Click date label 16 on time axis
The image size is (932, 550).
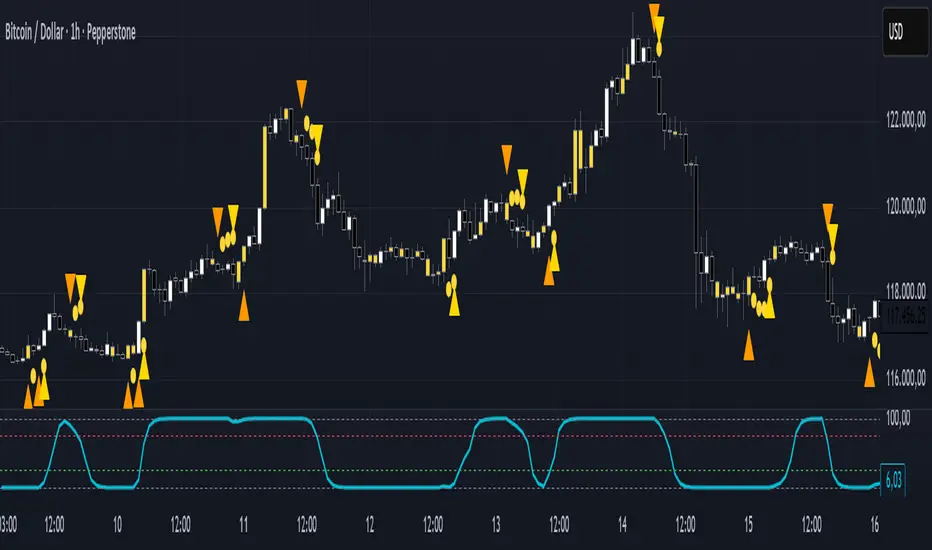874,524
